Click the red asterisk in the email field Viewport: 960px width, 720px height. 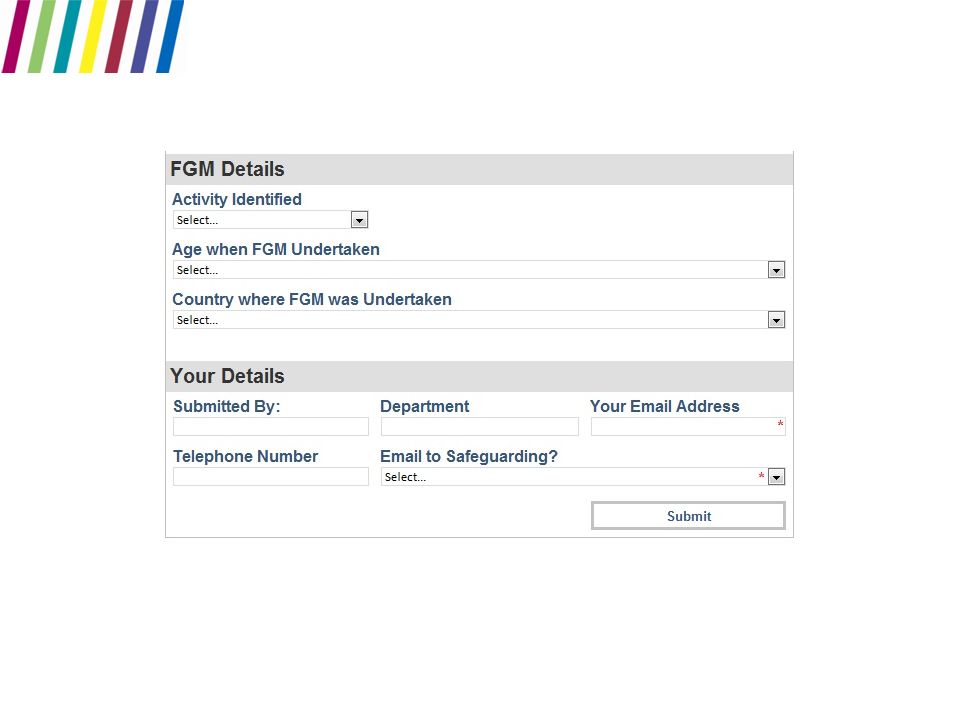click(780, 424)
